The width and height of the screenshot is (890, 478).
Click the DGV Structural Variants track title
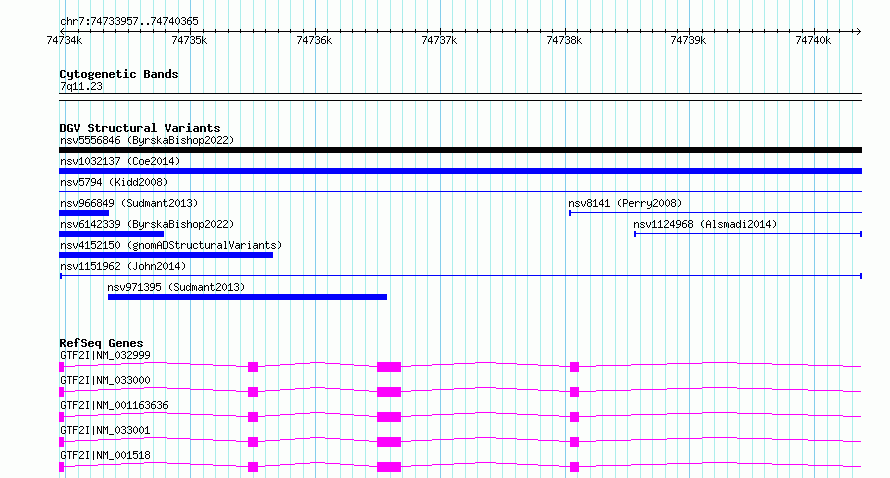coord(140,128)
